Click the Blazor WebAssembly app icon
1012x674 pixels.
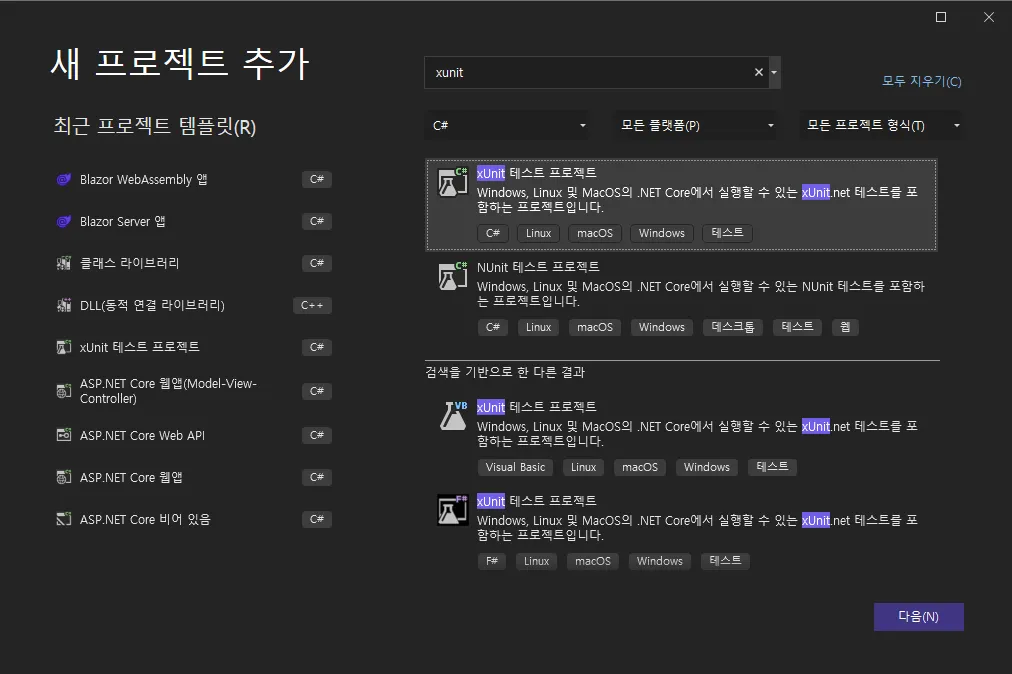63,179
